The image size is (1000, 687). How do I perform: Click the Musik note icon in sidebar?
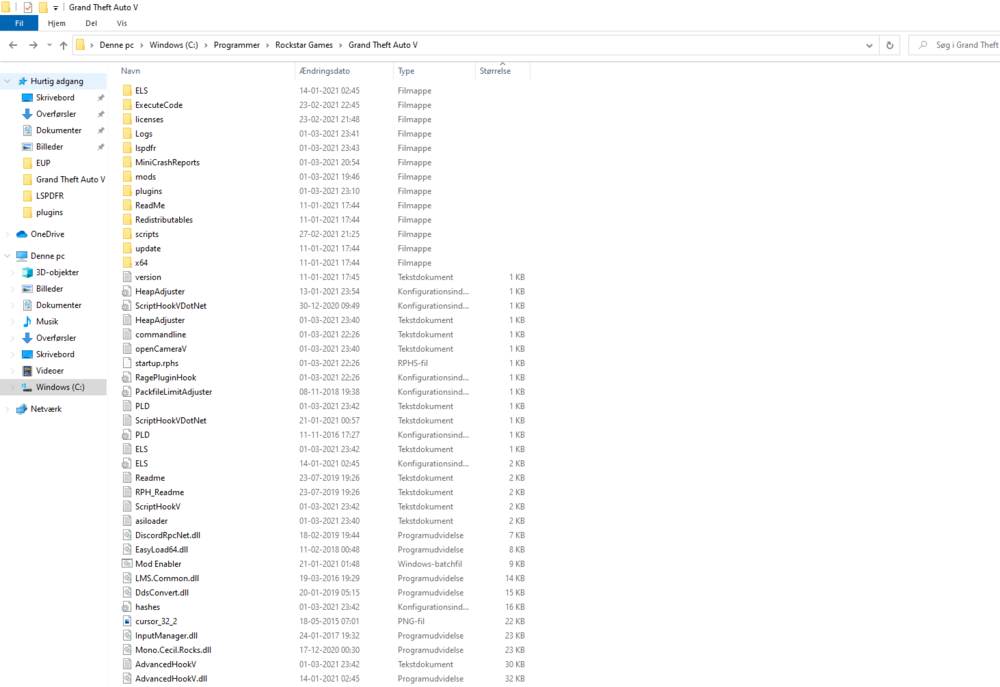tap(27, 321)
